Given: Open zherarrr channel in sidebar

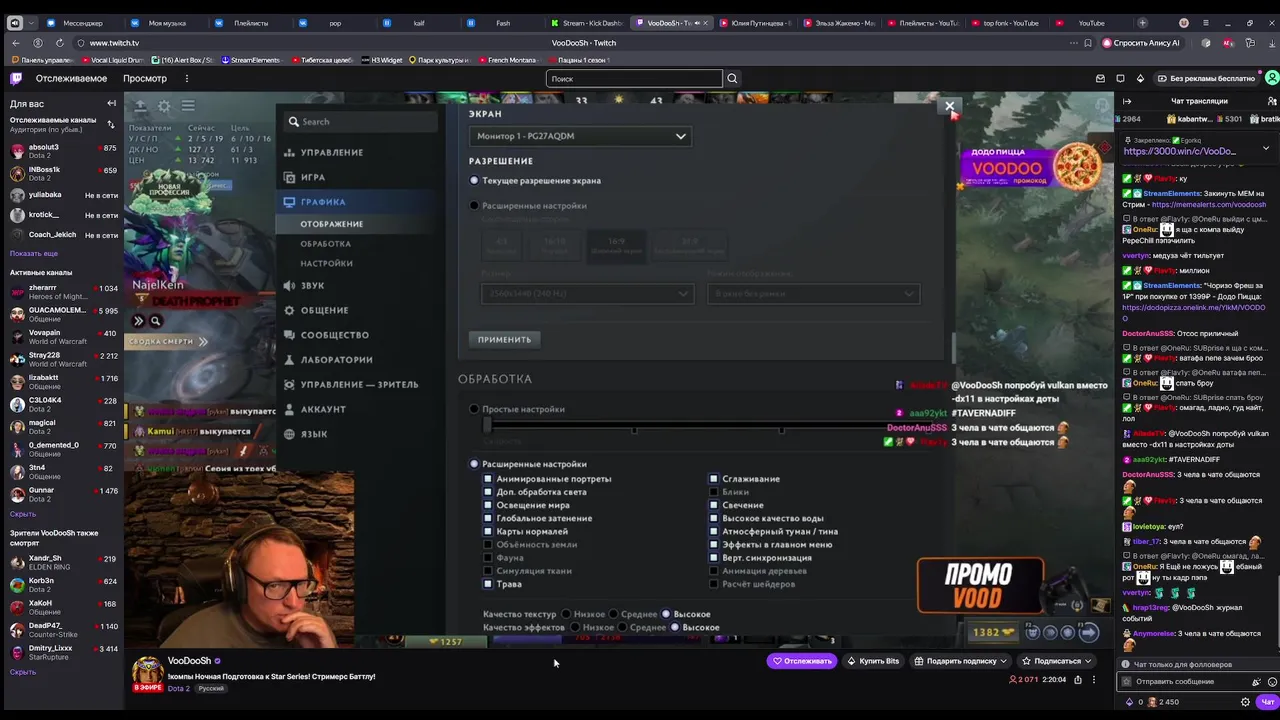Looking at the screenshot, I should pyautogui.click(x=62, y=292).
